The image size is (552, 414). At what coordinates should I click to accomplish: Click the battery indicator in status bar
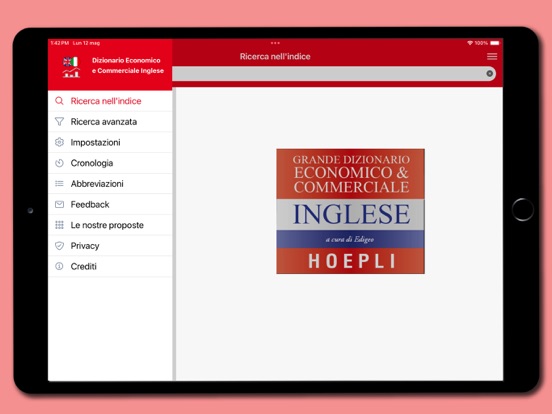[495, 43]
